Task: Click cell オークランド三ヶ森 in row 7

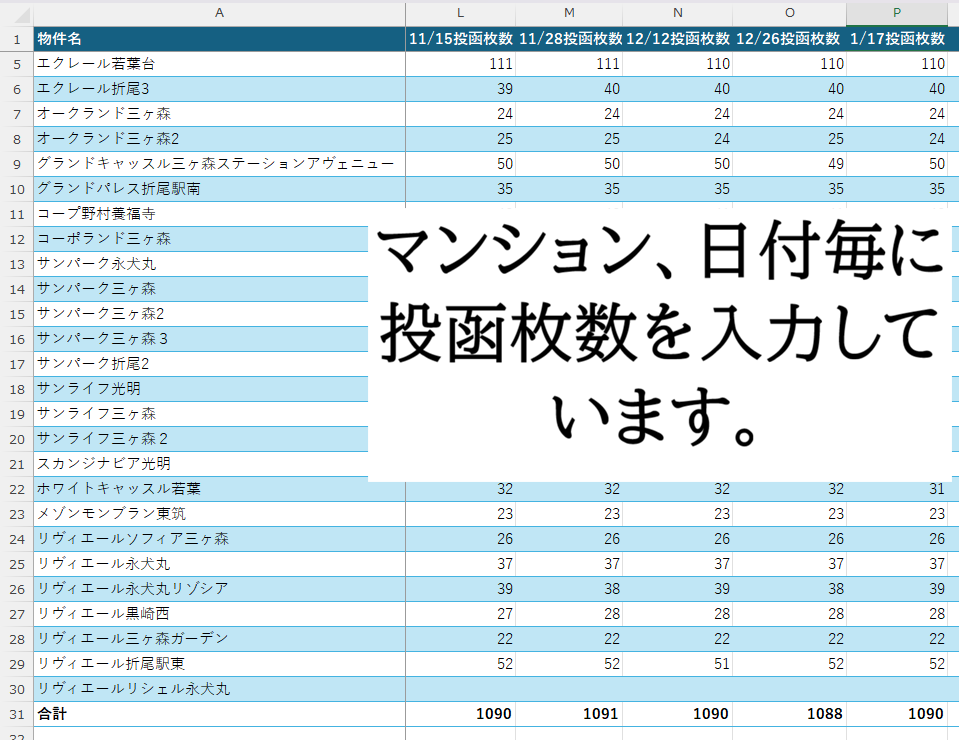Action: pos(219,114)
